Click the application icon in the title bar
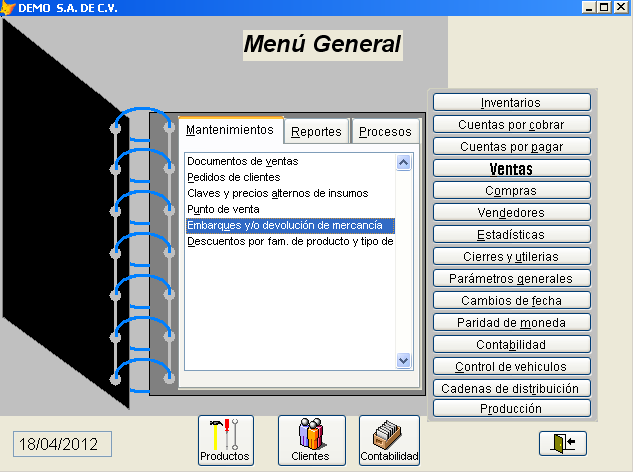The height and width of the screenshot is (472, 633). [7, 8]
